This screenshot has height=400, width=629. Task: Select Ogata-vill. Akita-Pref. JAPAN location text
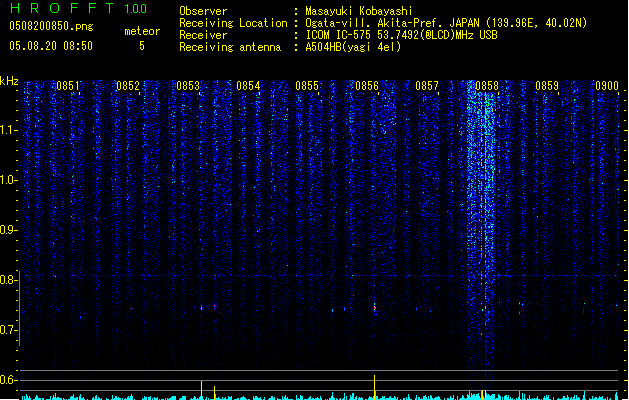(x=446, y=23)
